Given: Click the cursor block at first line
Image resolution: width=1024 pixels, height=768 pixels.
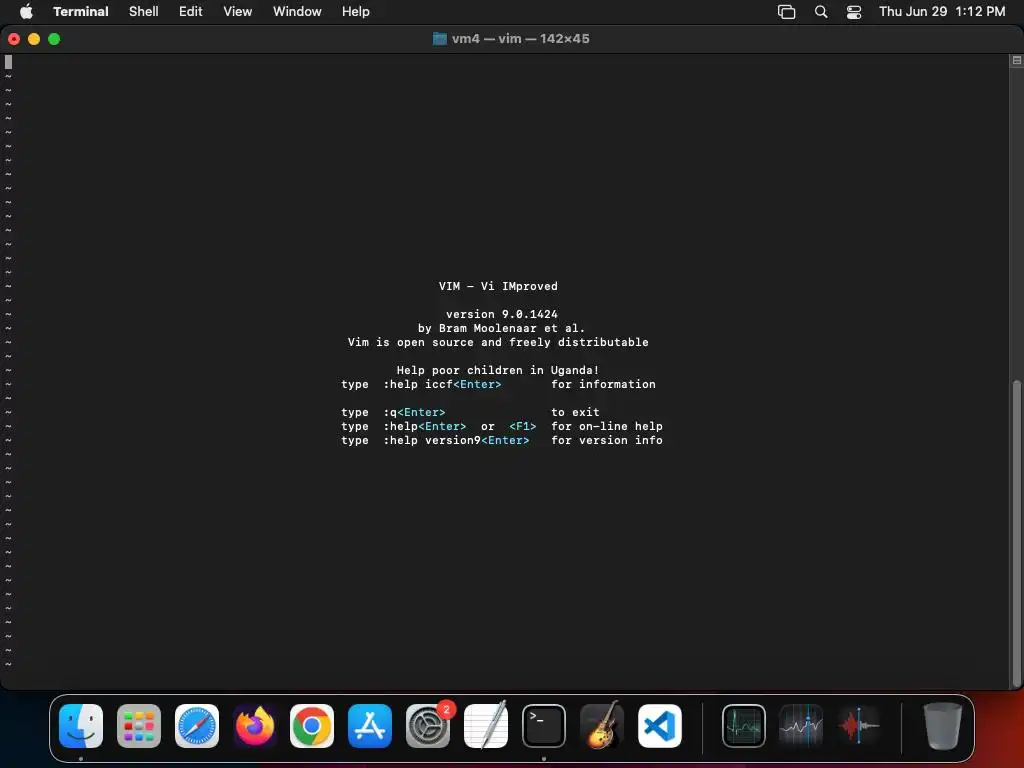Looking at the screenshot, I should (8, 62).
